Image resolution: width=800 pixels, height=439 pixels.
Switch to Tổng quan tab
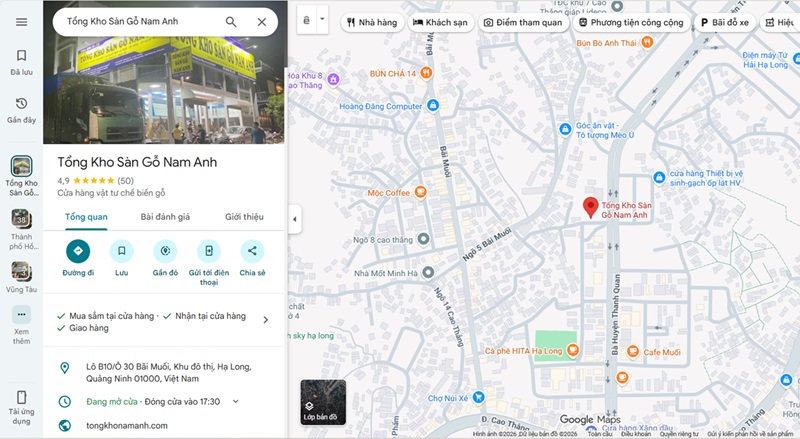pyautogui.click(x=86, y=217)
